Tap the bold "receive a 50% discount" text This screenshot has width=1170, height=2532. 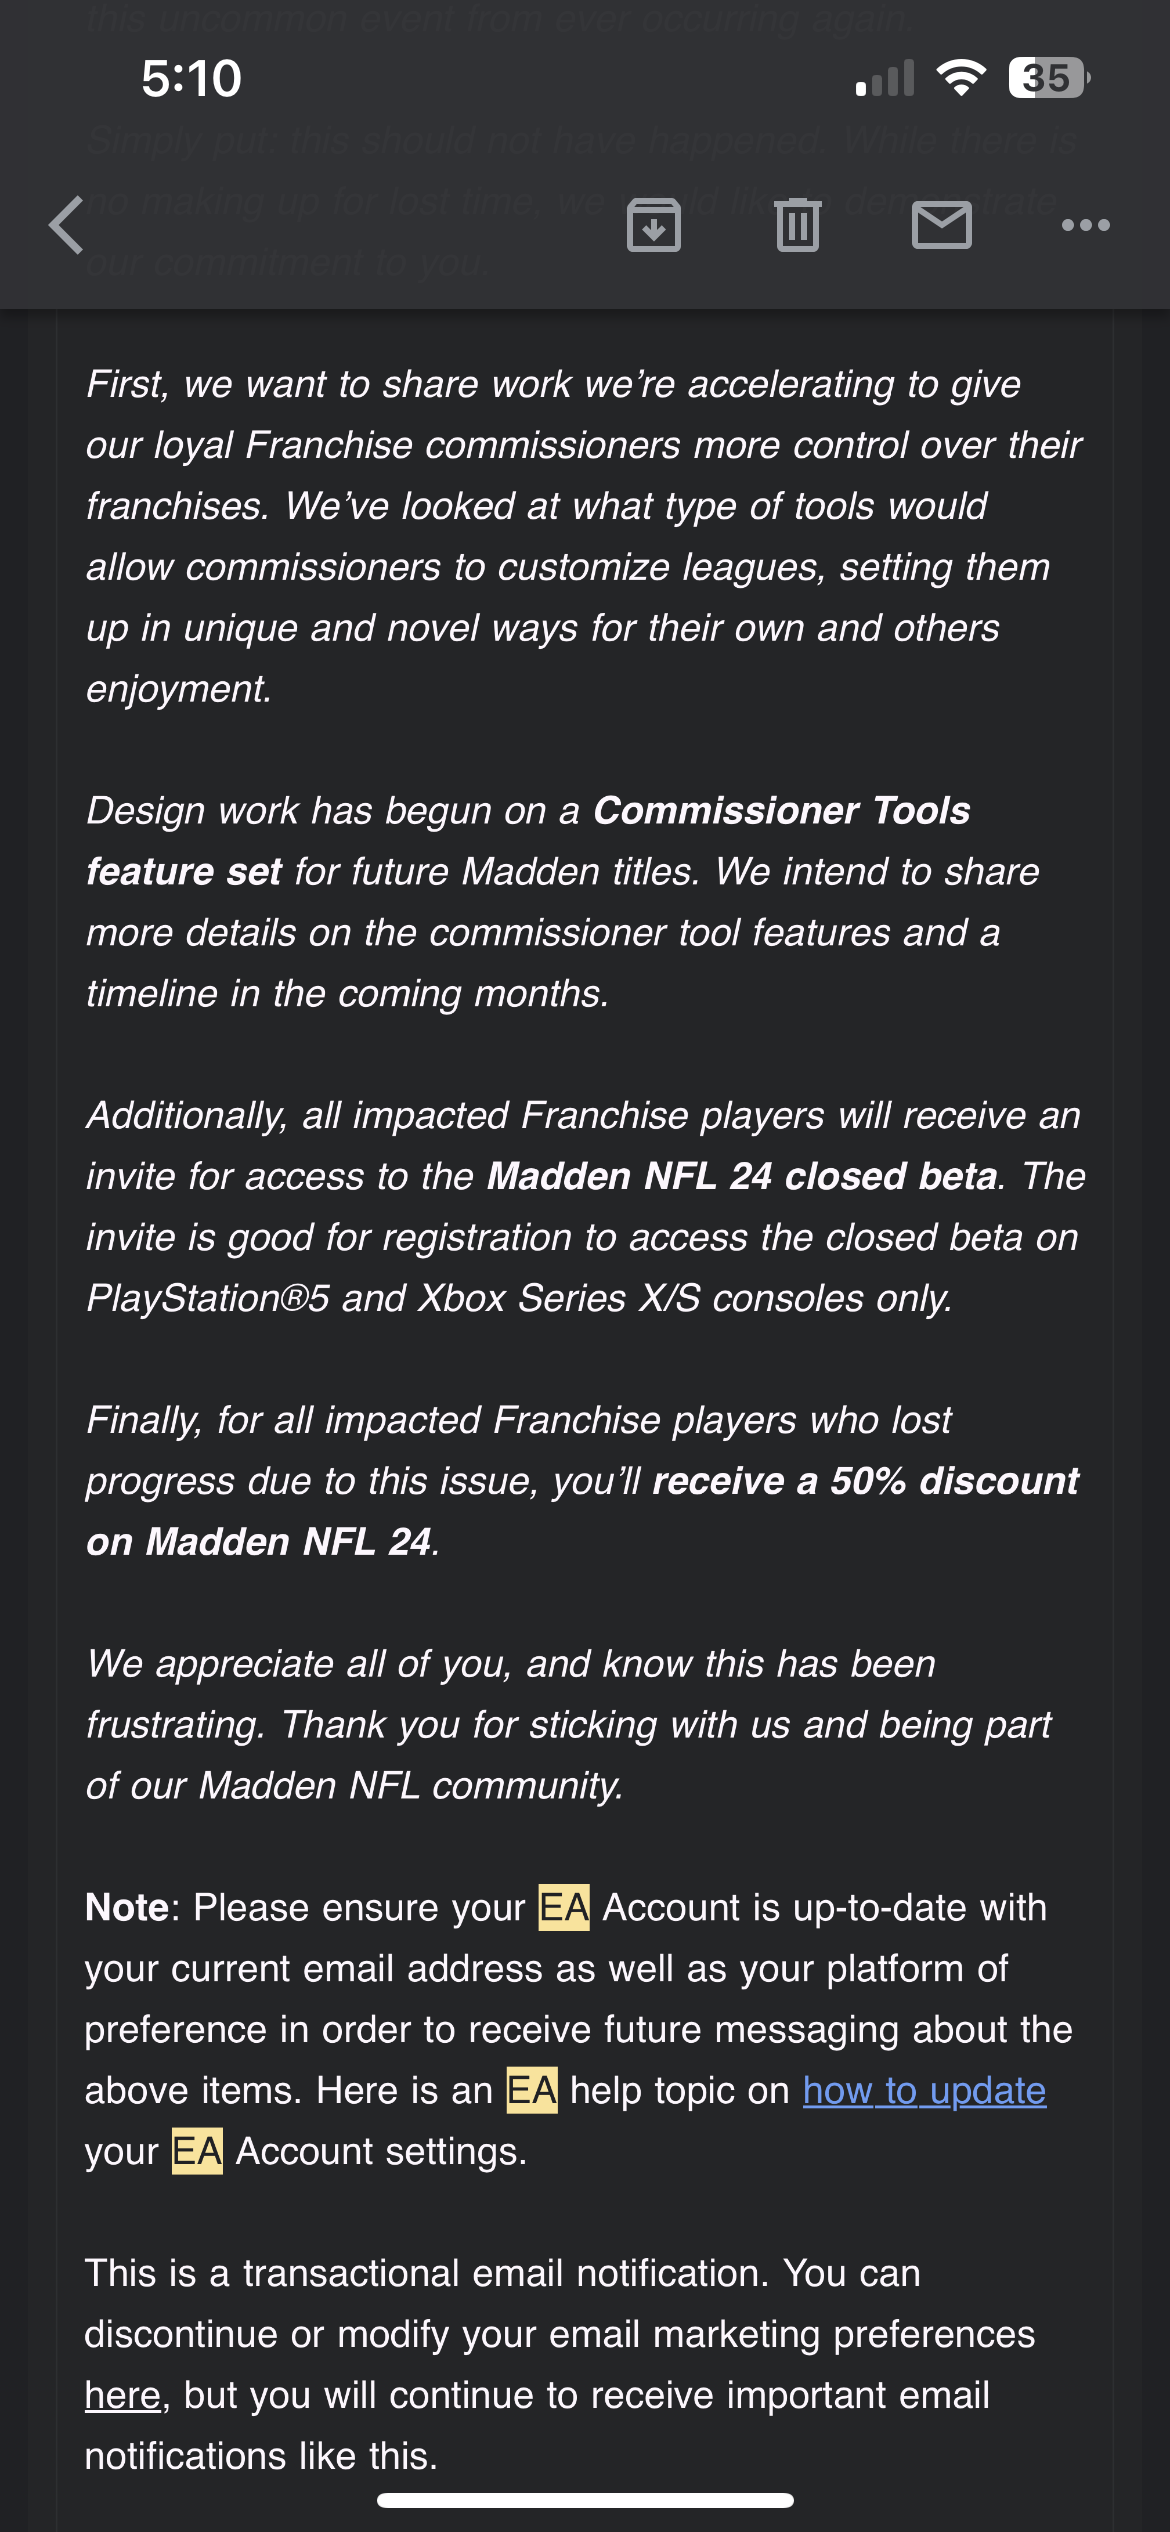pyautogui.click(x=865, y=1482)
